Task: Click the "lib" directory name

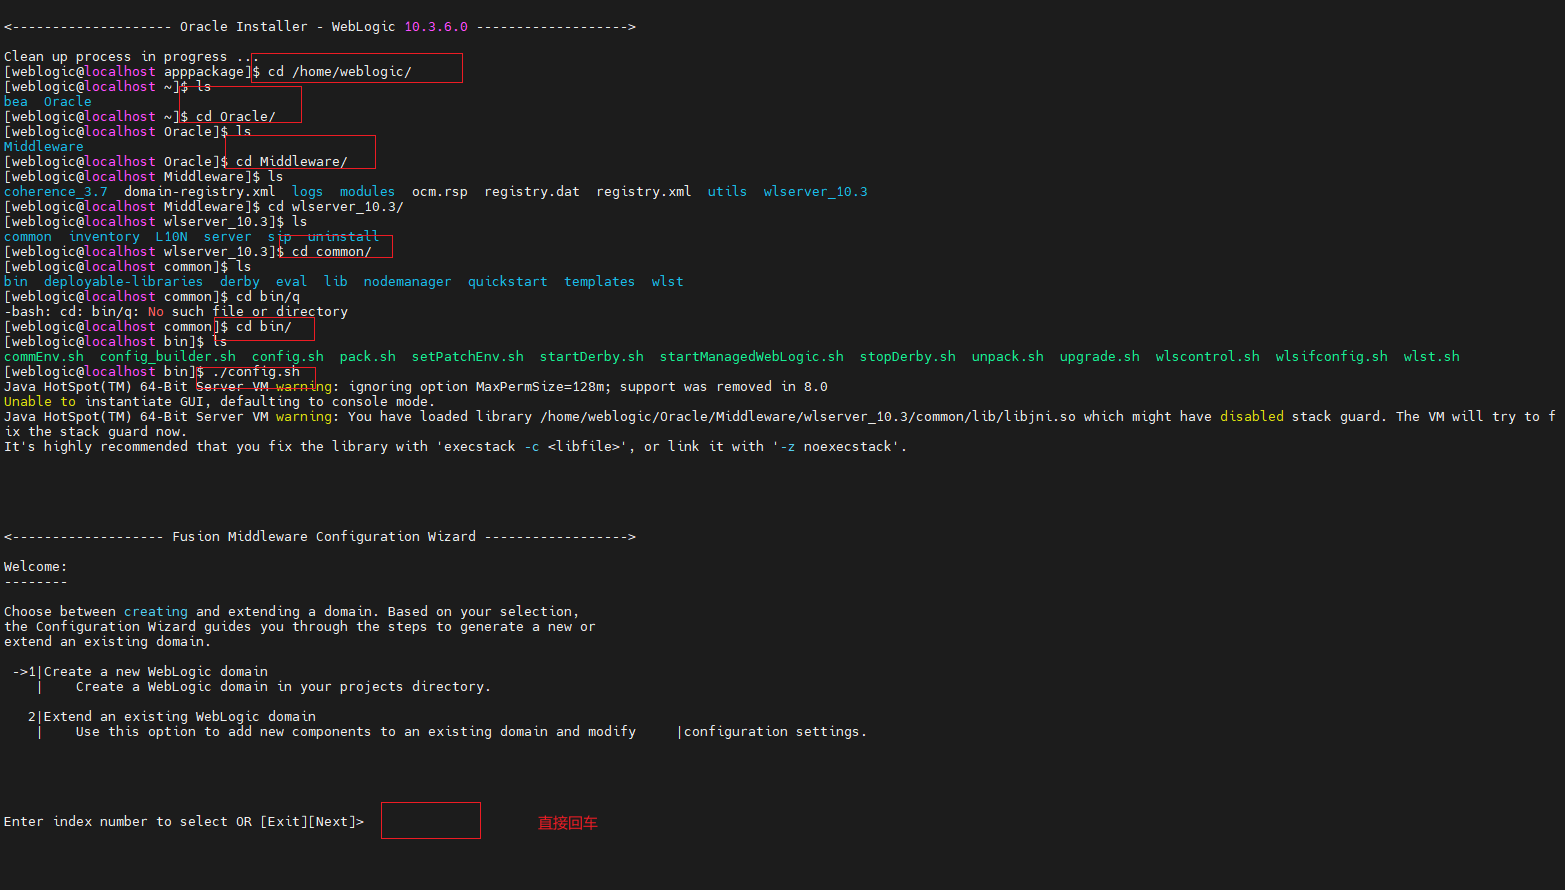Action: click(336, 282)
